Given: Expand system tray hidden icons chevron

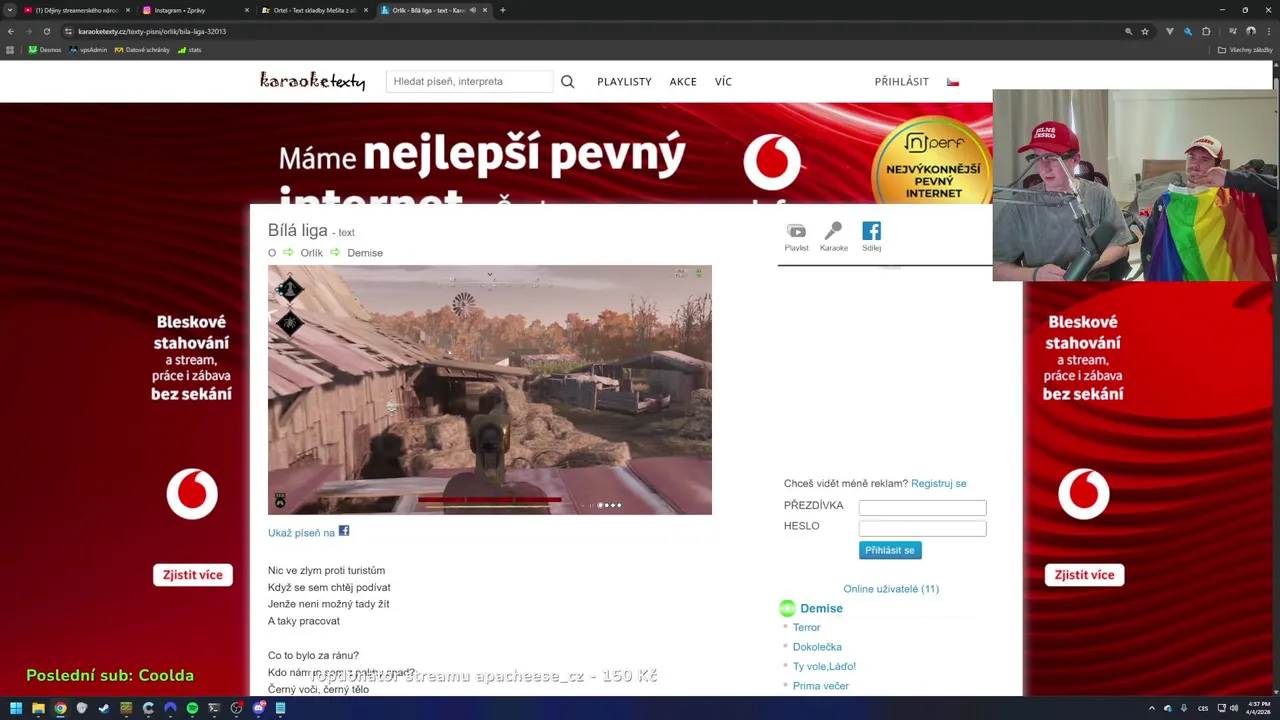Looking at the screenshot, I should 1152,708.
